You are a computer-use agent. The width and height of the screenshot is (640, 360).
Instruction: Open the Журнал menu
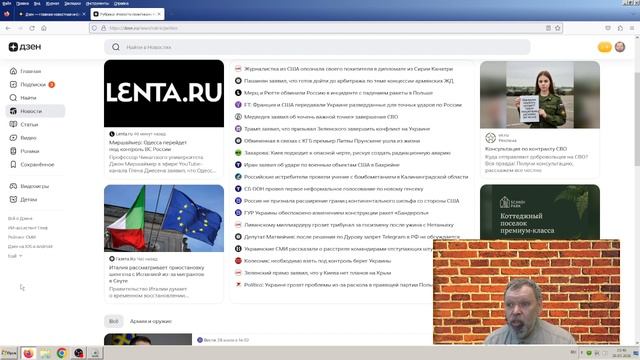pyautogui.click(x=52, y=3)
